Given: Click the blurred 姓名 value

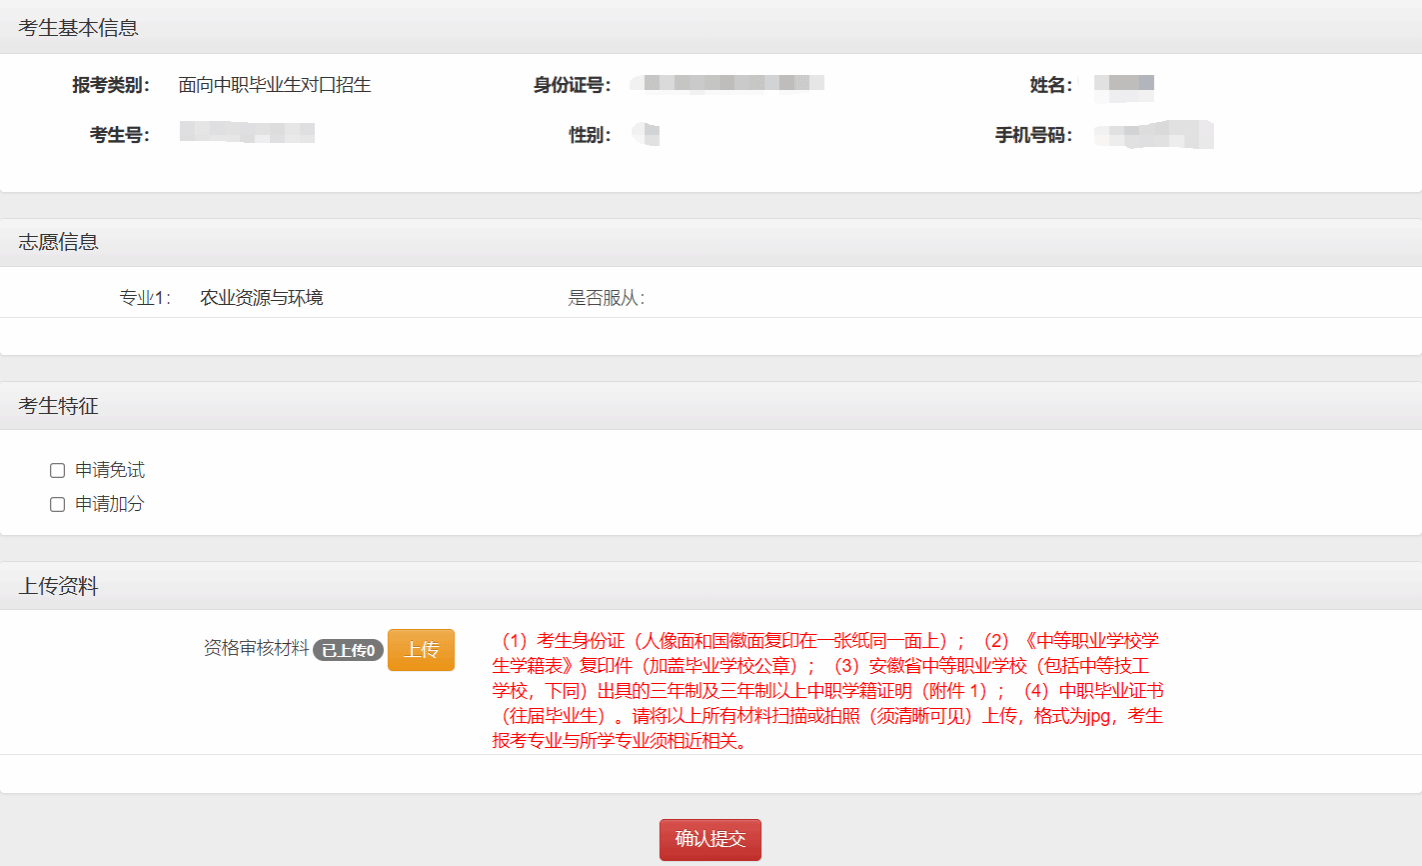Looking at the screenshot, I should coord(1124,85).
